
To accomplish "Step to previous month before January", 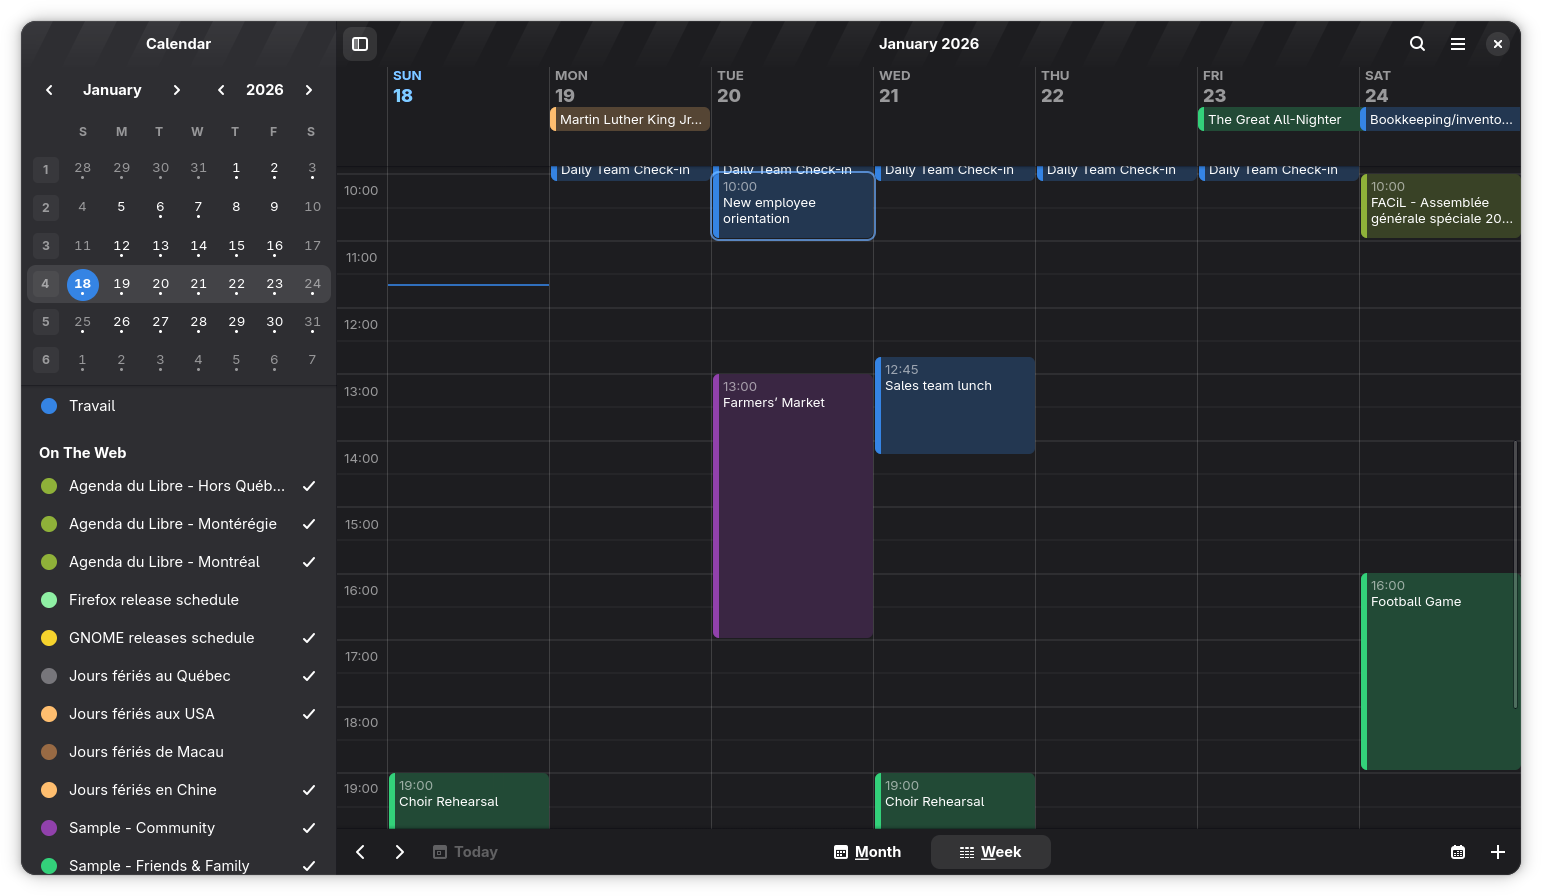I will pos(49,90).
